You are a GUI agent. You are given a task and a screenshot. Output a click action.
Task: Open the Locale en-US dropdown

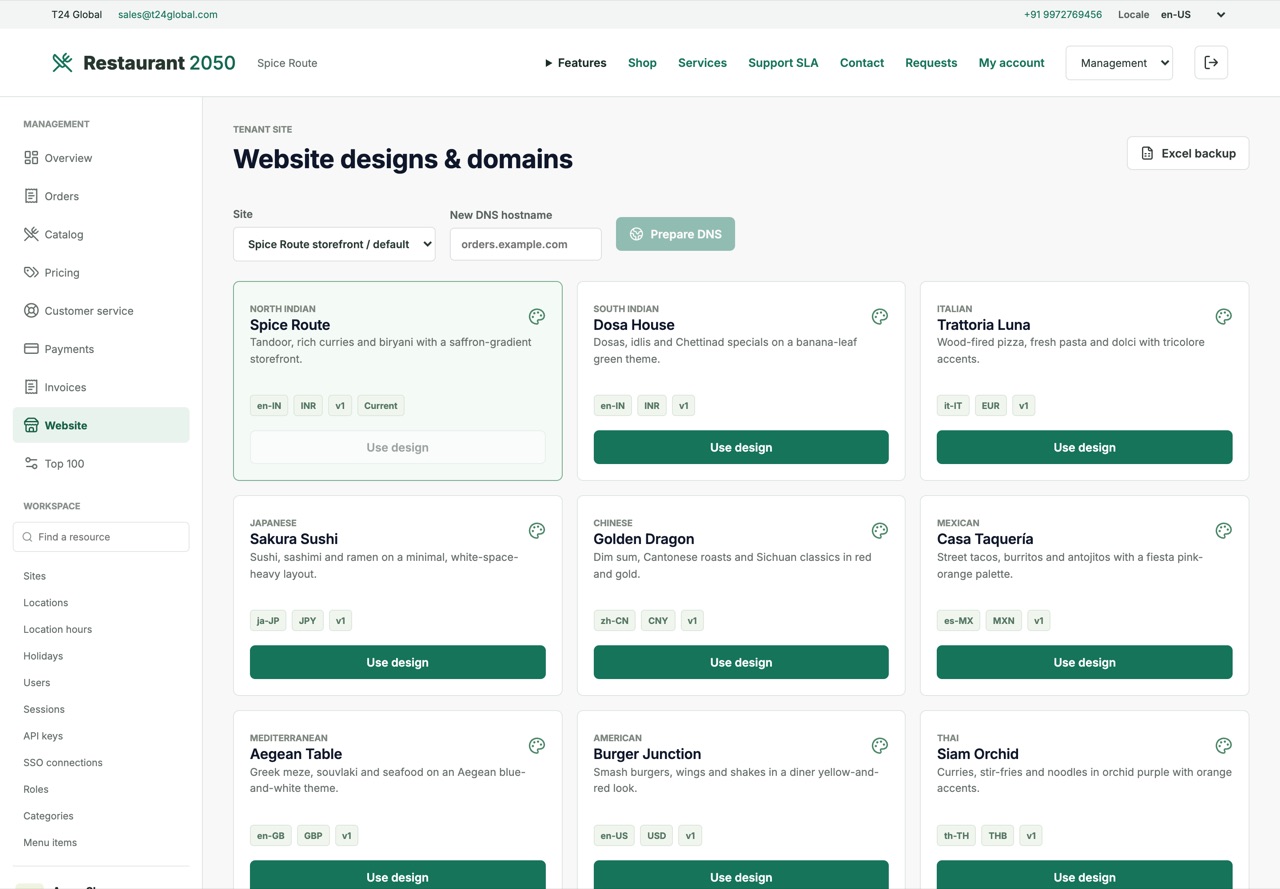coord(1193,15)
